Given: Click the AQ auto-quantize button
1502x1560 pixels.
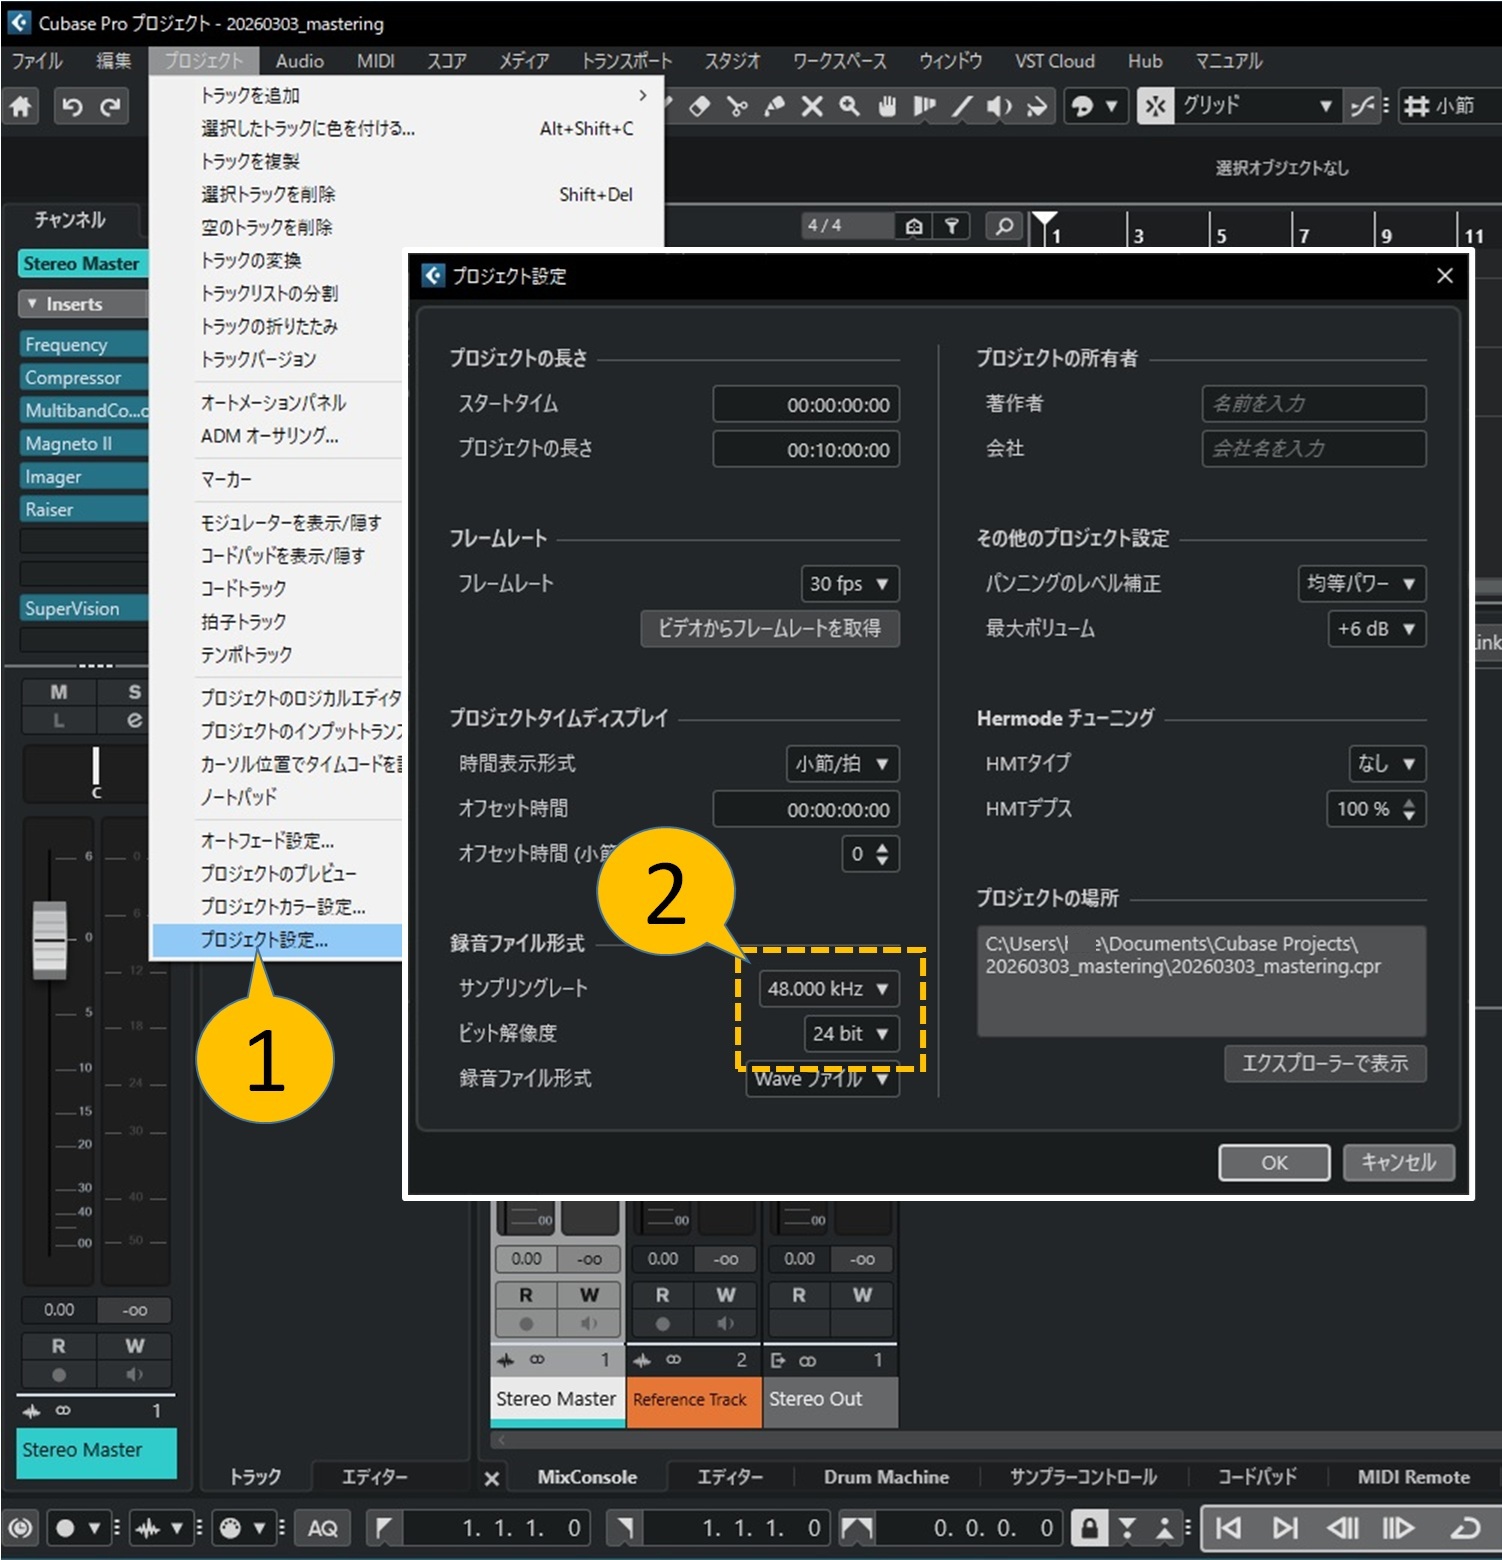Looking at the screenshot, I should (322, 1528).
